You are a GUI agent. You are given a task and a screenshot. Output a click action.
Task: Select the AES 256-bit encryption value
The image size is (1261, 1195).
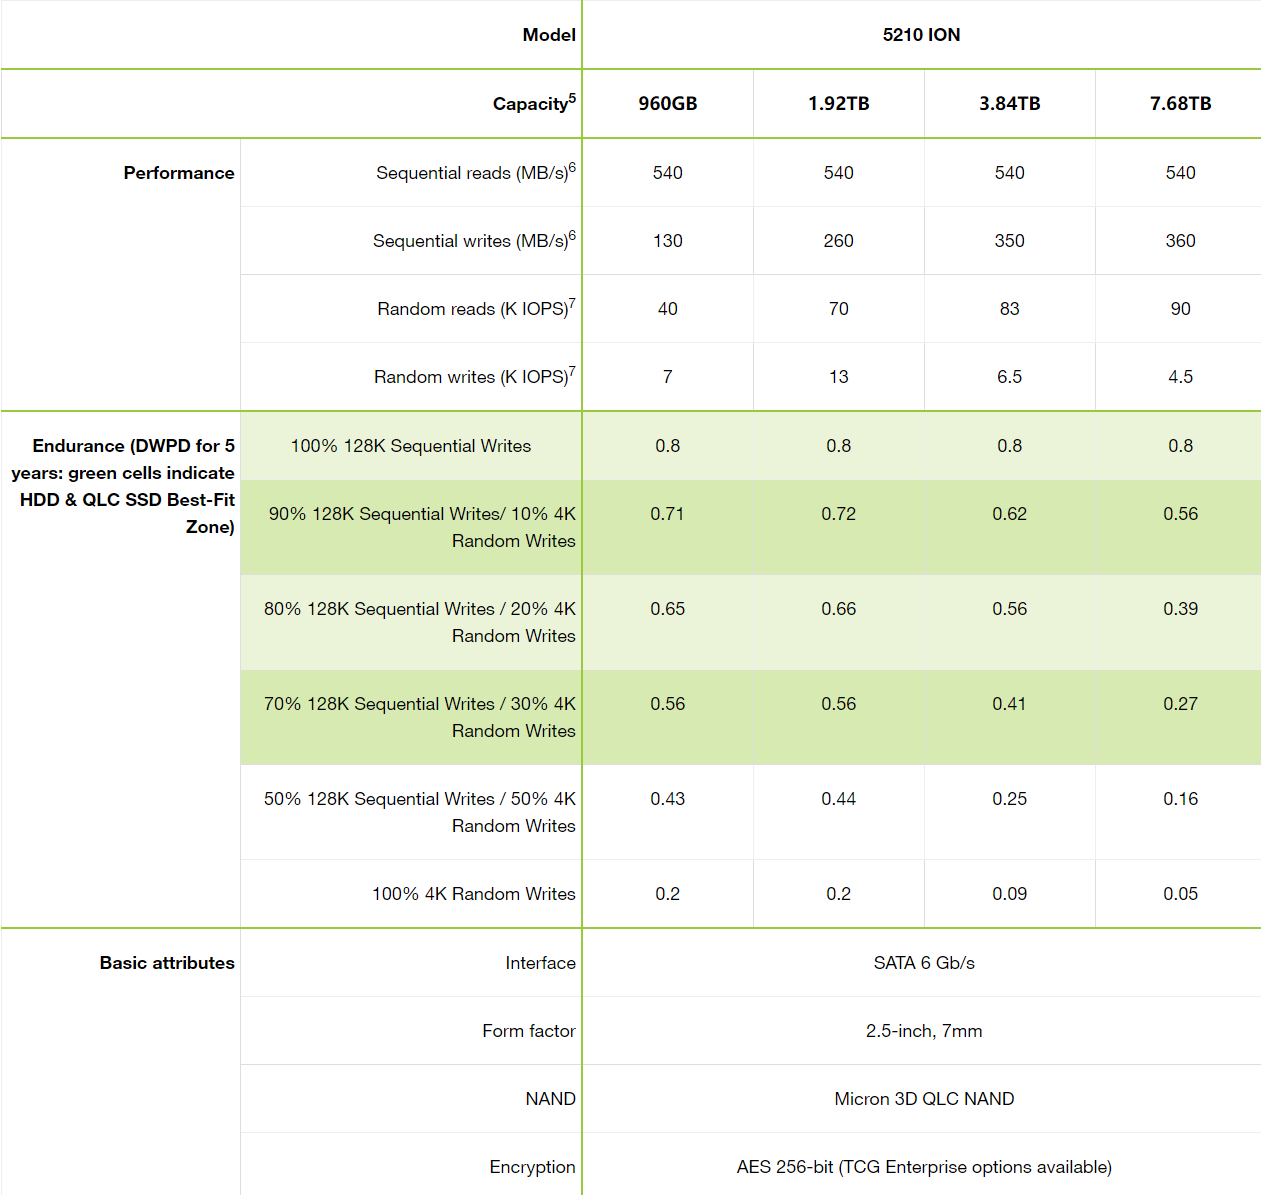(923, 1167)
